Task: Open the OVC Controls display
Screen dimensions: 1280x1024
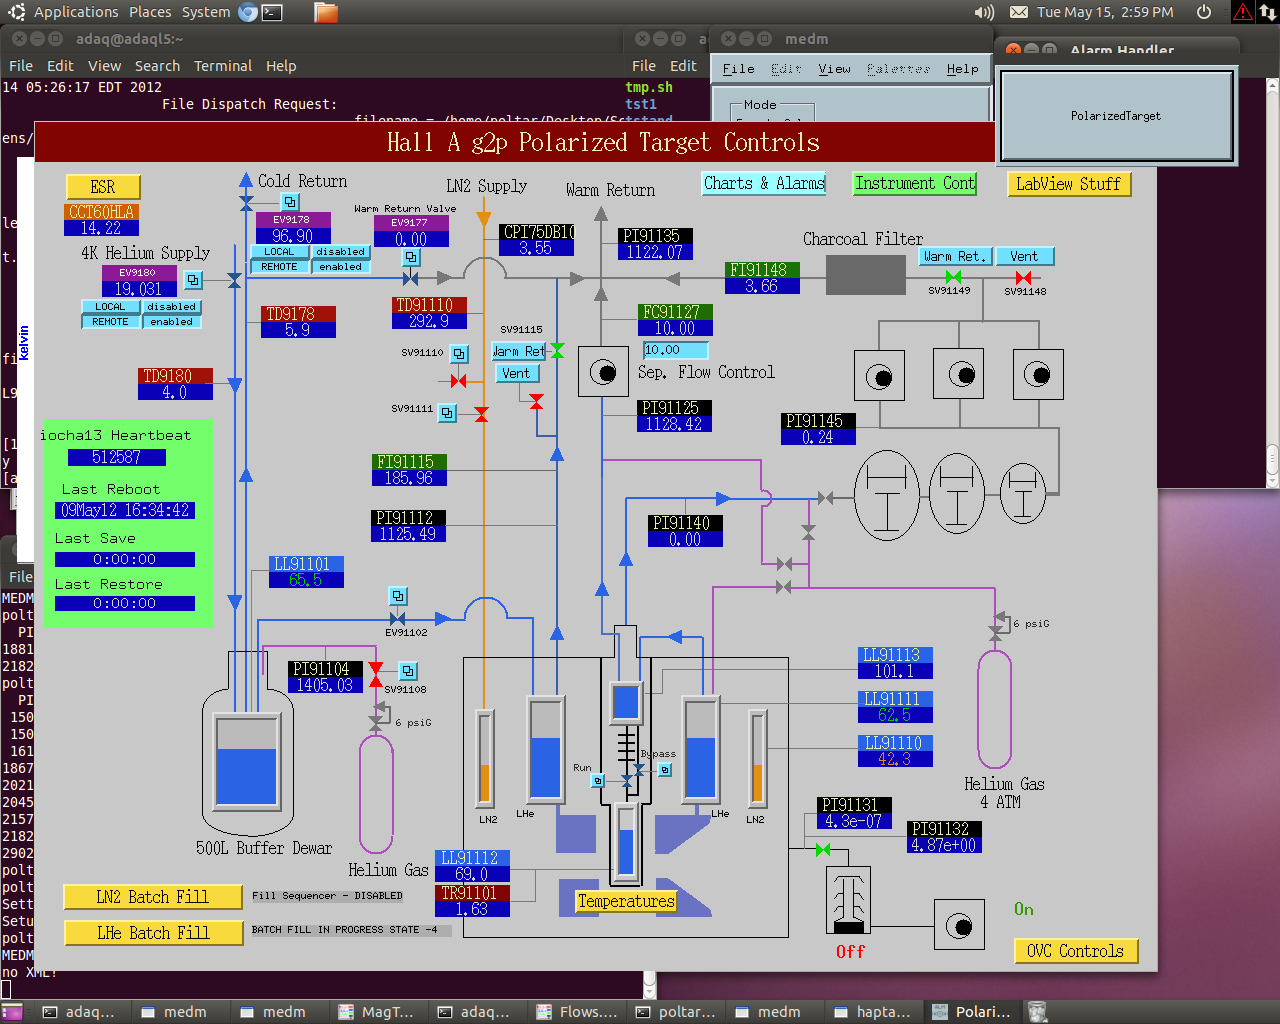Action: click(1076, 951)
